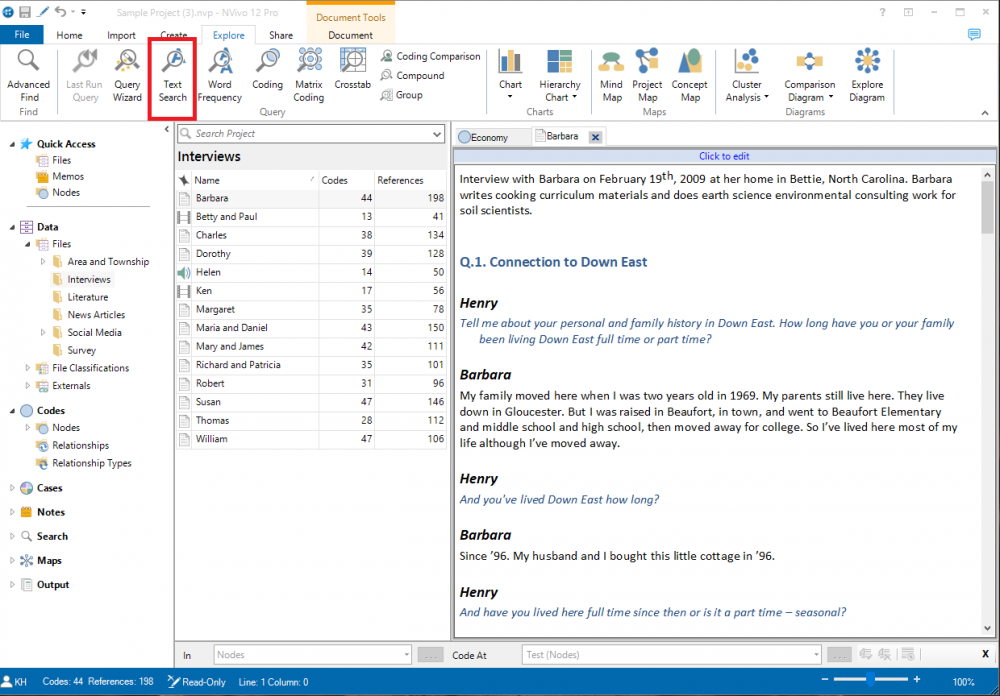Launch the Query Wizard
This screenshot has height=696, width=1000.
127,77
